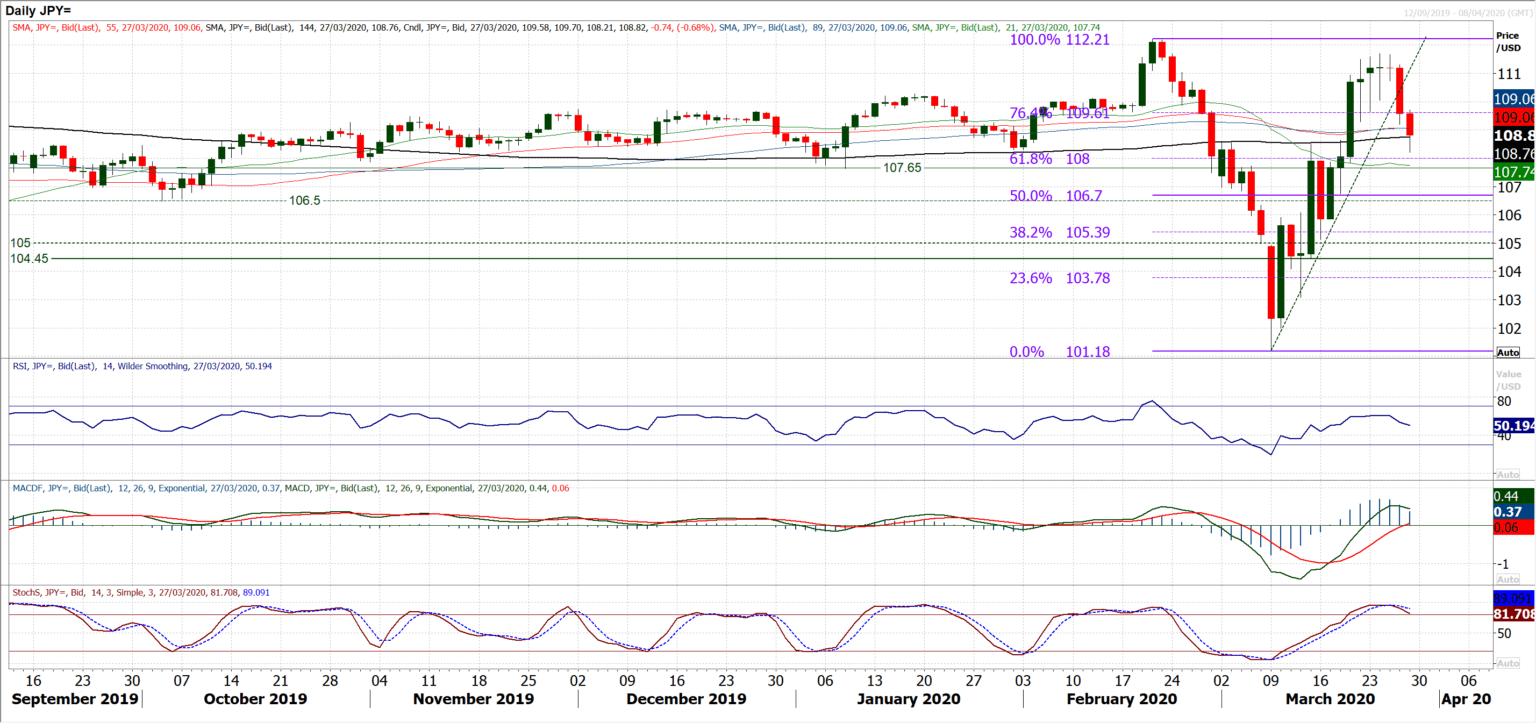This screenshot has width=1536, height=723.
Task: Click the March 2020 date axis label
Action: click(x=1330, y=699)
